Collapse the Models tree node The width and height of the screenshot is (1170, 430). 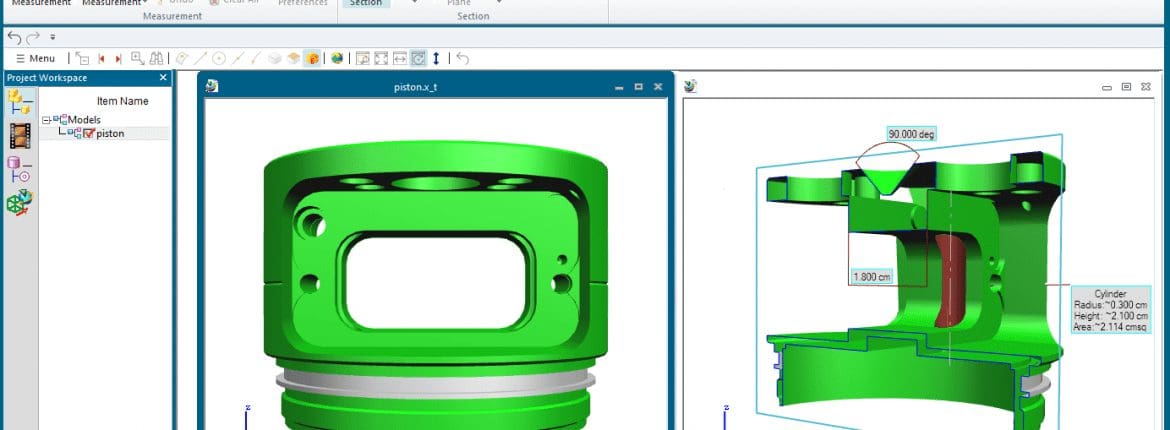[46, 120]
